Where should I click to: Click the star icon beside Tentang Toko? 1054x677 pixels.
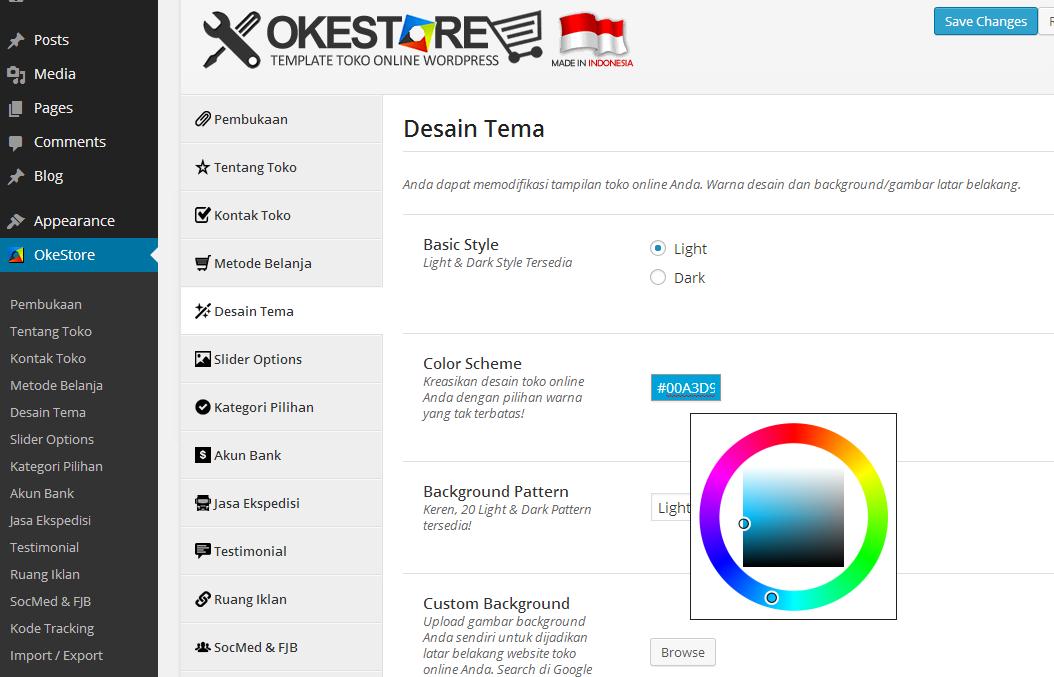tap(203, 167)
